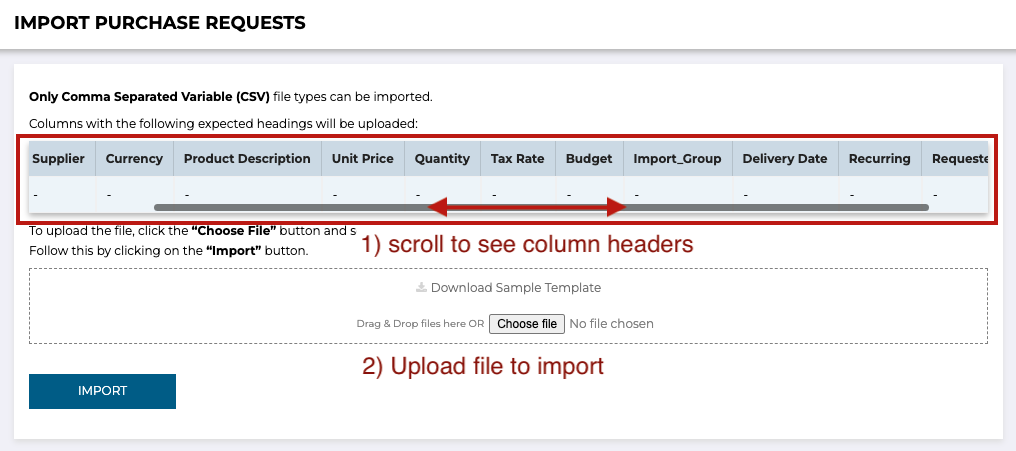This screenshot has height=451, width=1016.
Task: Click the Import_Group column header
Action: point(678,159)
